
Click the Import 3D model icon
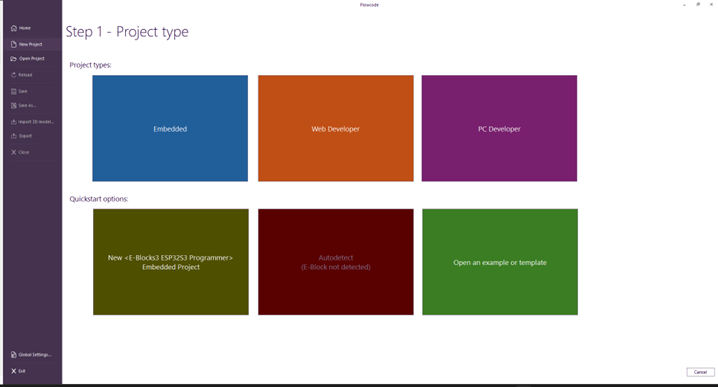tap(14, 122)
